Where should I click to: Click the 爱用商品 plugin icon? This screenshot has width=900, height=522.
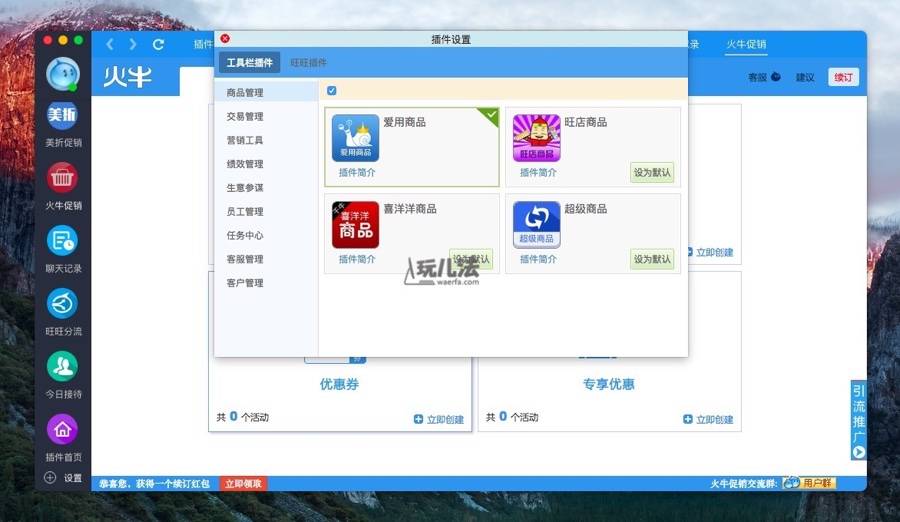click(x=355, y=138)
